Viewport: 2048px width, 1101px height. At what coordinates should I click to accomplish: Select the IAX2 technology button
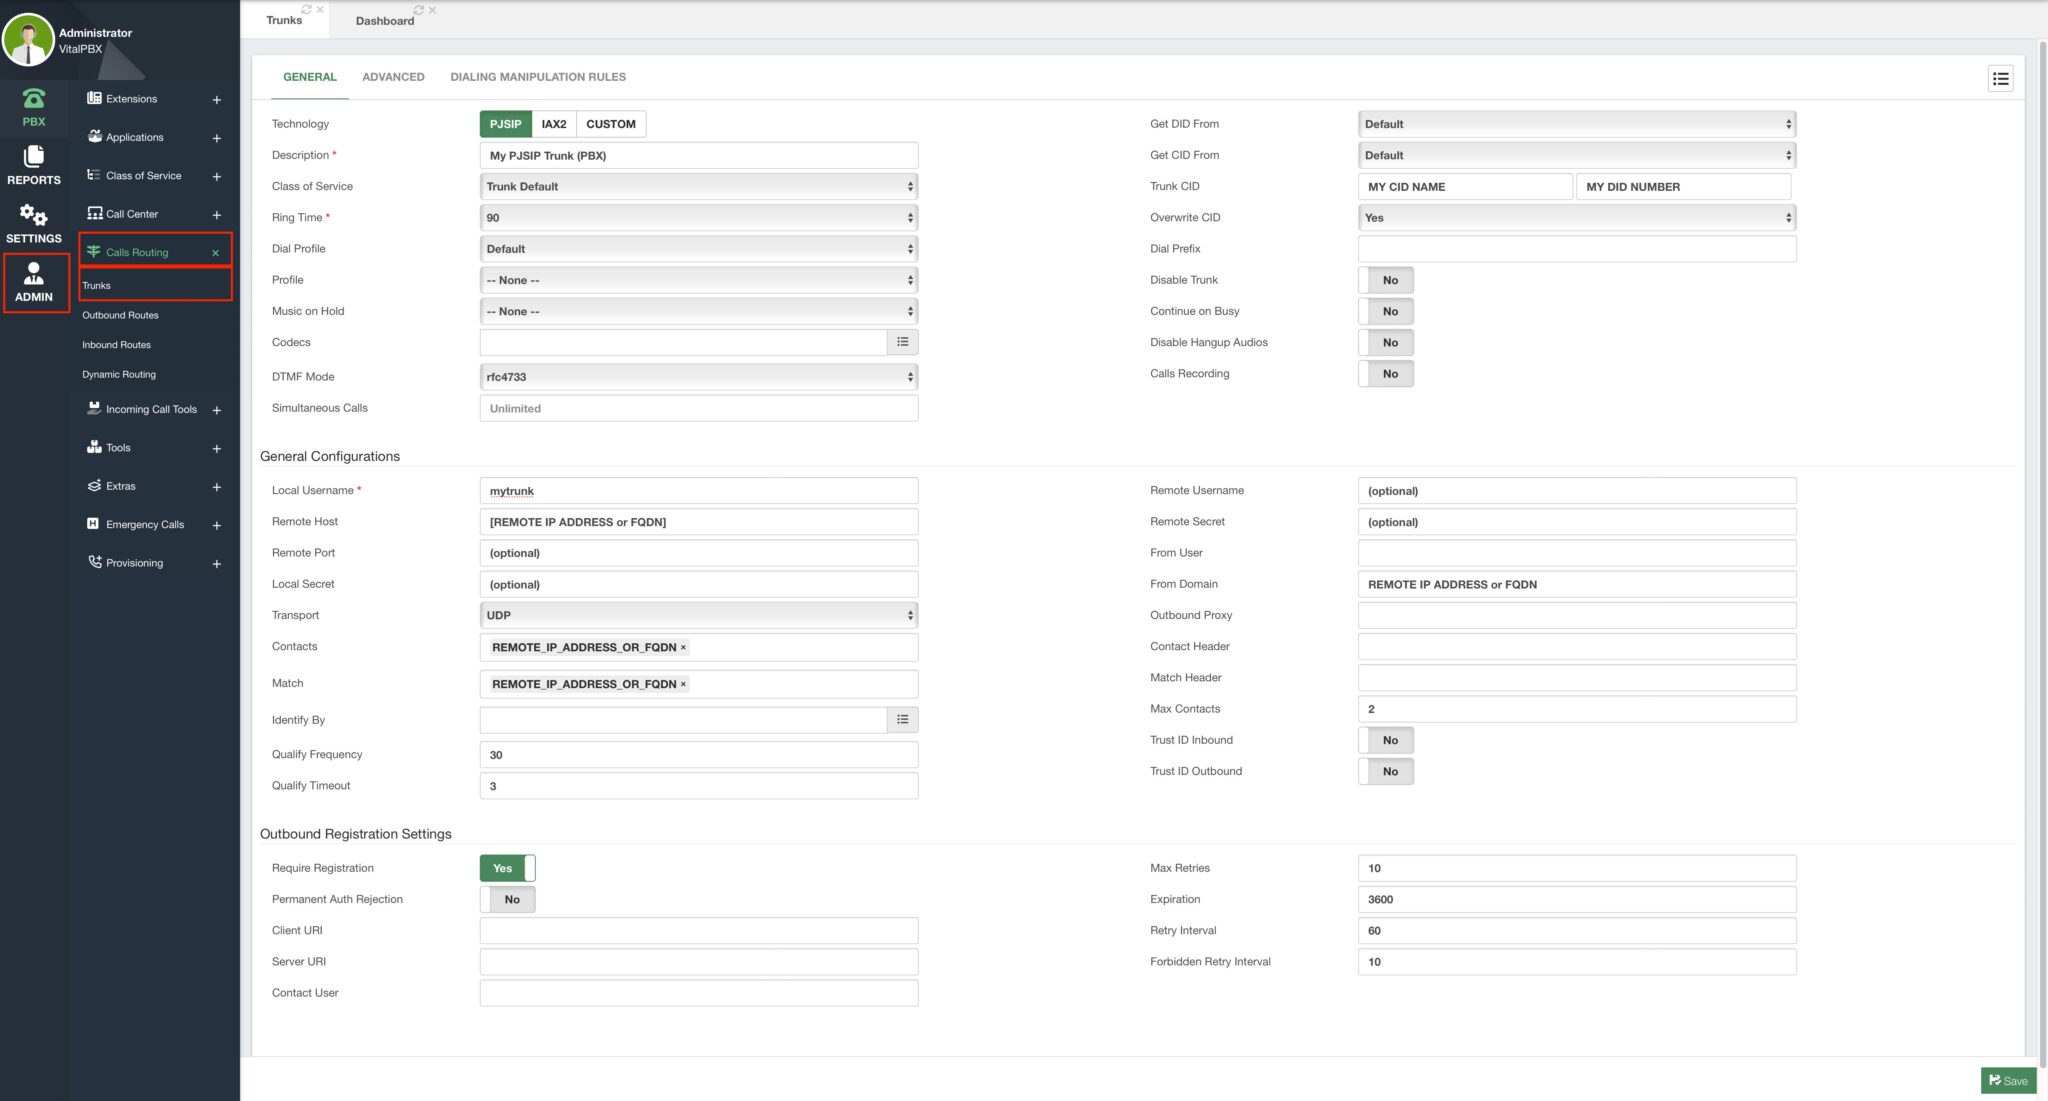pos(554,124)
